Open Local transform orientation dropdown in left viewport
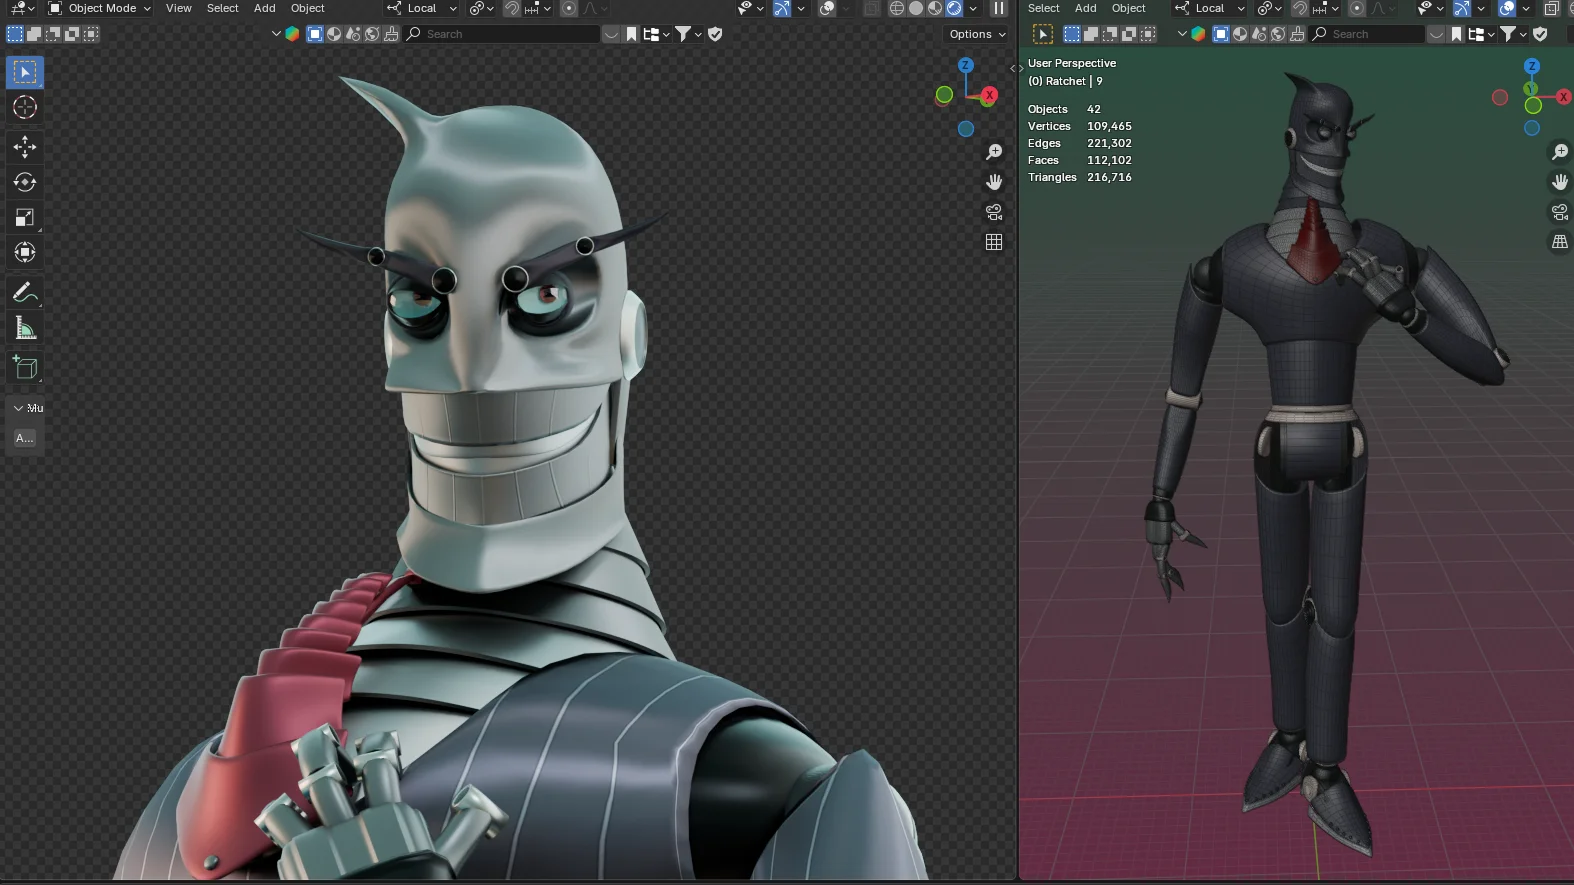The image size is (1574, 885). pos(422,8)
